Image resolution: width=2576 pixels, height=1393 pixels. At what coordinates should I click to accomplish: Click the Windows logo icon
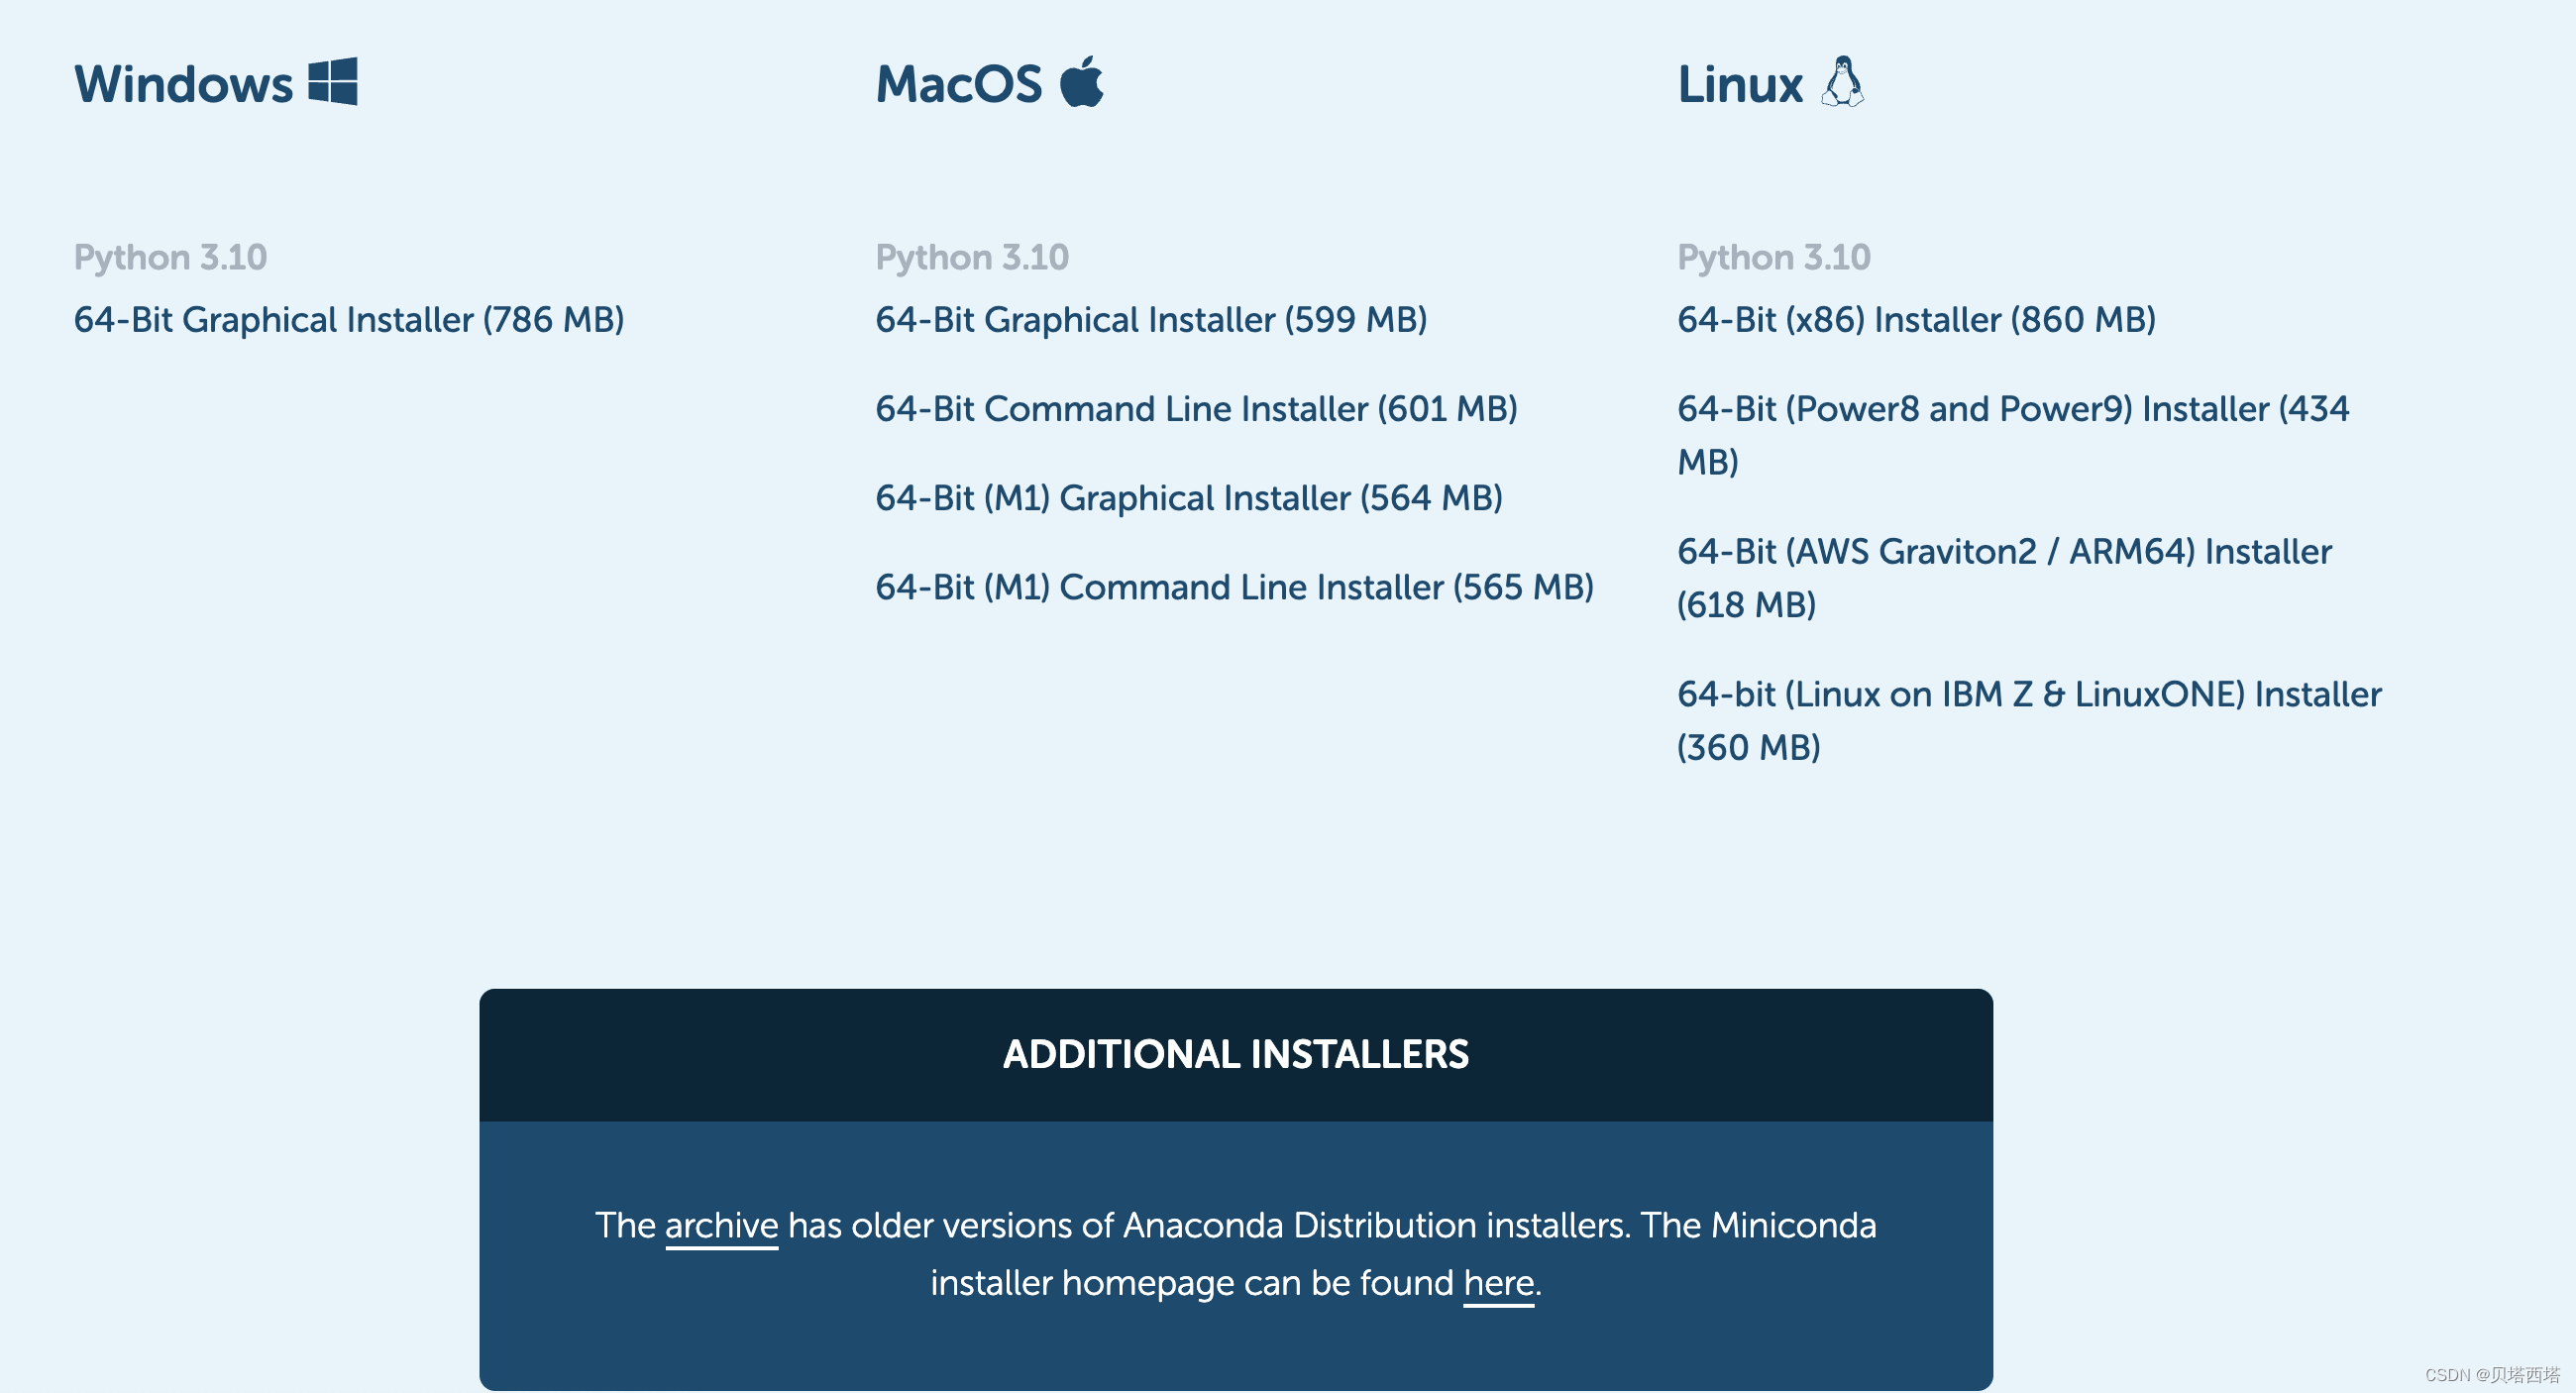[x=333, y=81]
